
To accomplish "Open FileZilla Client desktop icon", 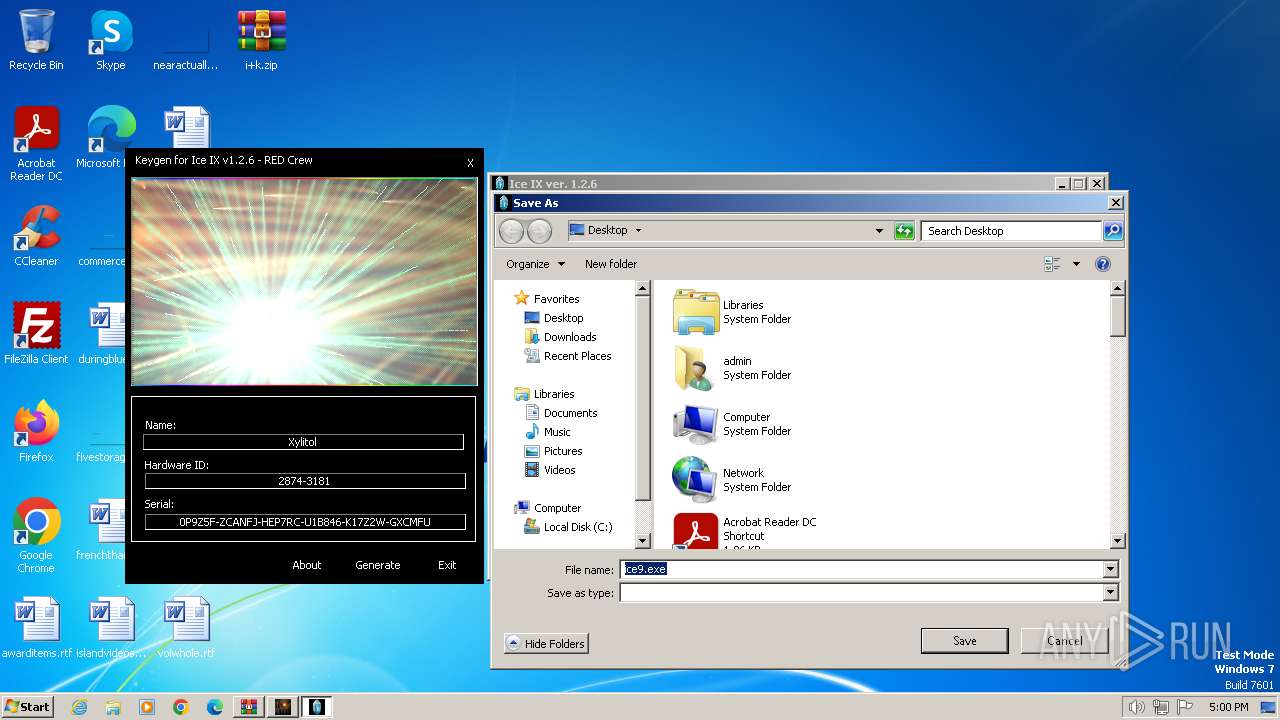I will pos(36,333).
